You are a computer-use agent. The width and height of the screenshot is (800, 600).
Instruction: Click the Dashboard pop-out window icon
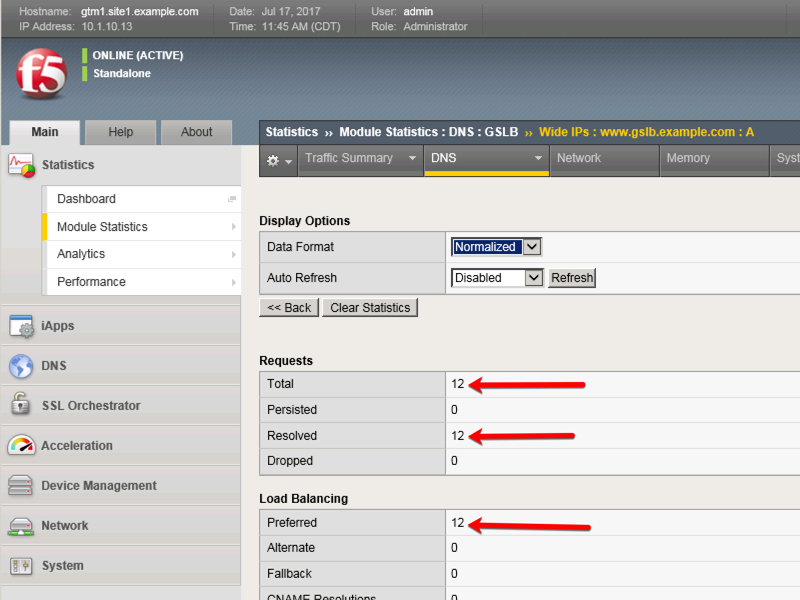pos(232,199)
